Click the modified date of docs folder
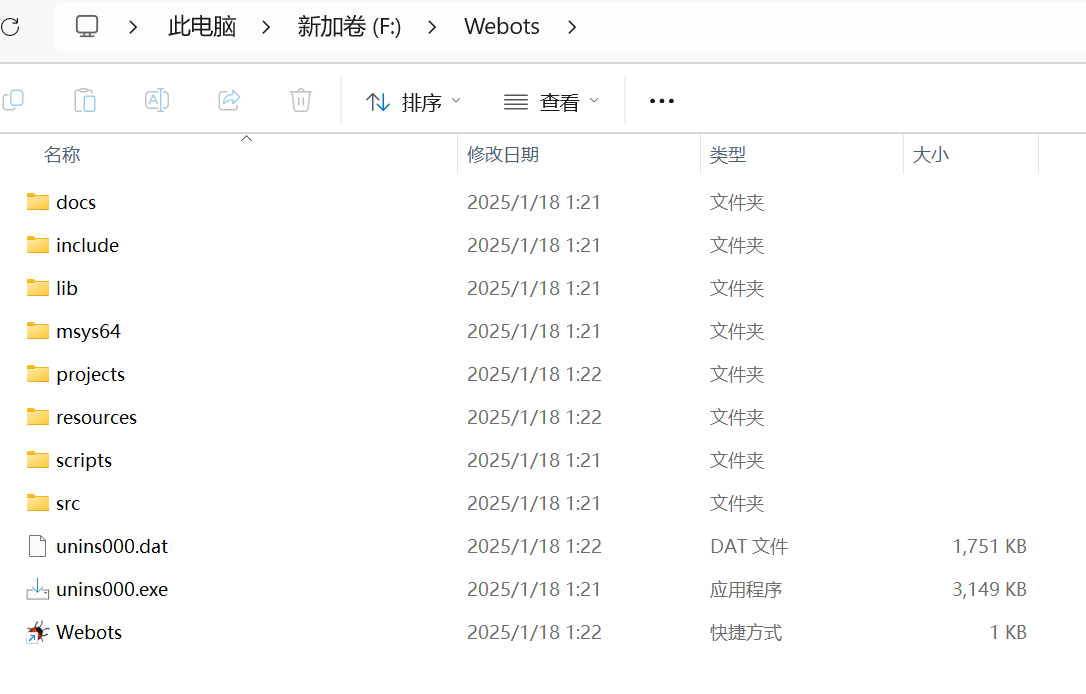The width and height of the screenshot is (1086, 694). click(533, 202)
